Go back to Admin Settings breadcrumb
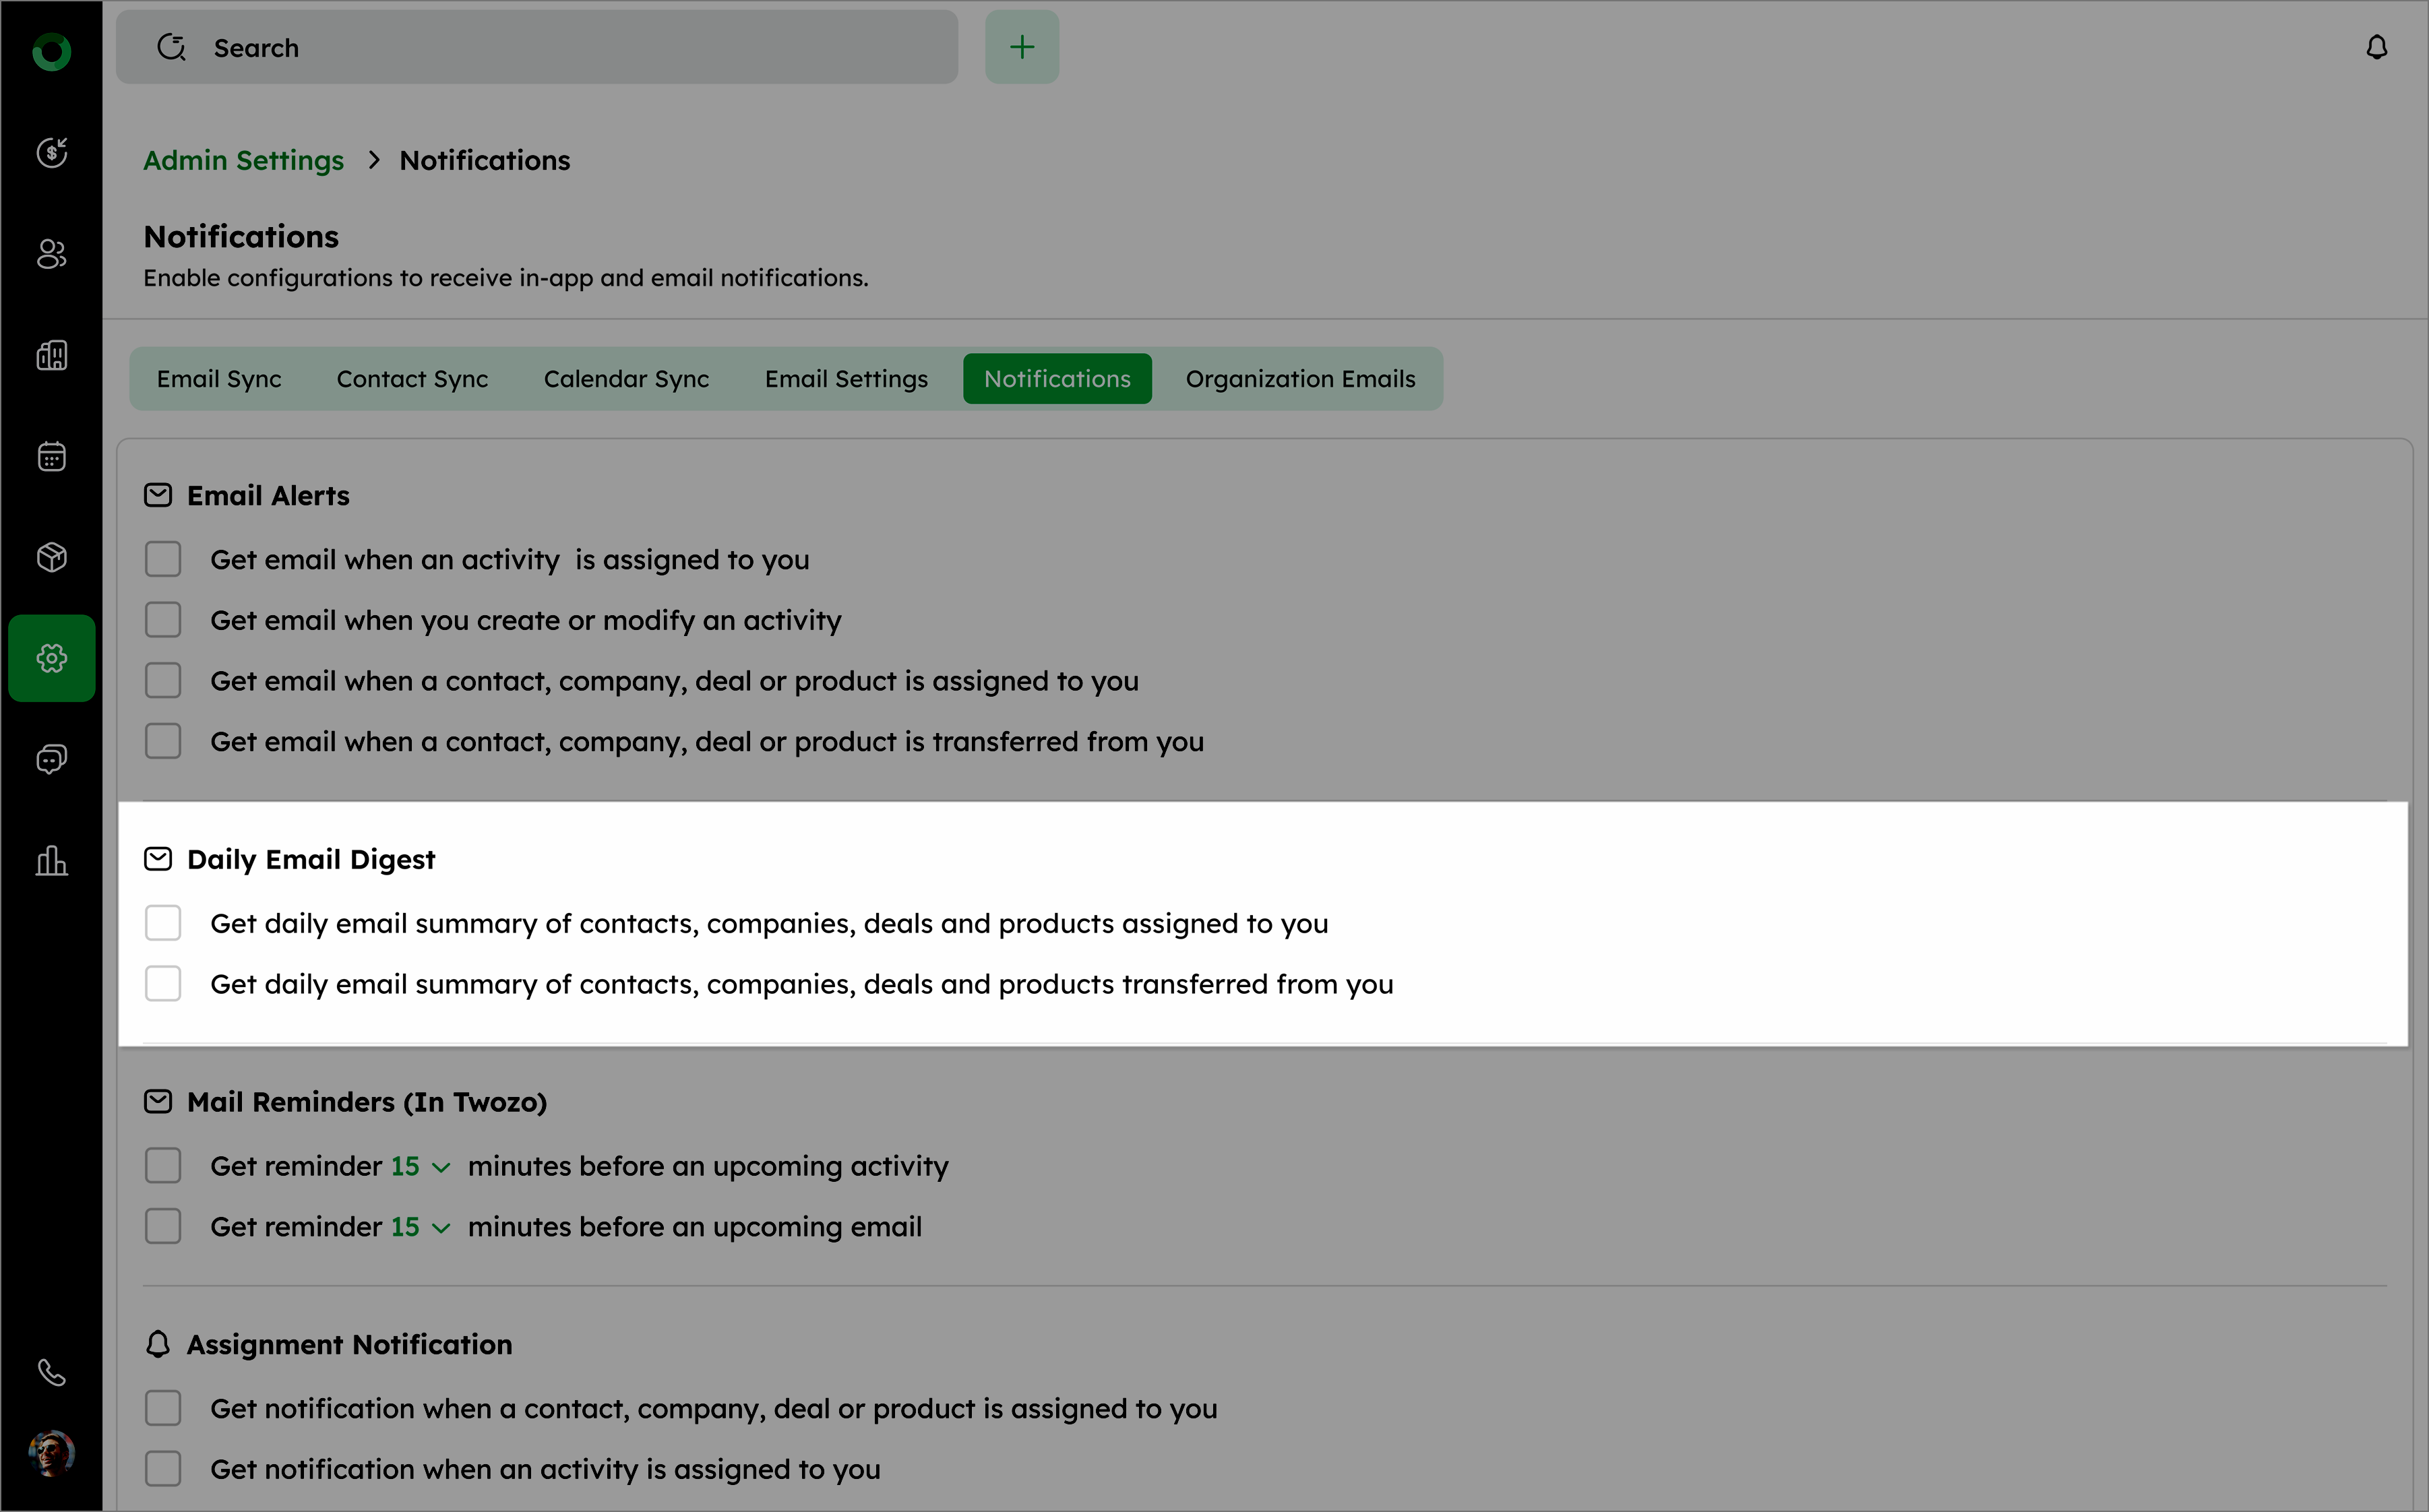The image size is (2429, 1512). coord(243,160)
